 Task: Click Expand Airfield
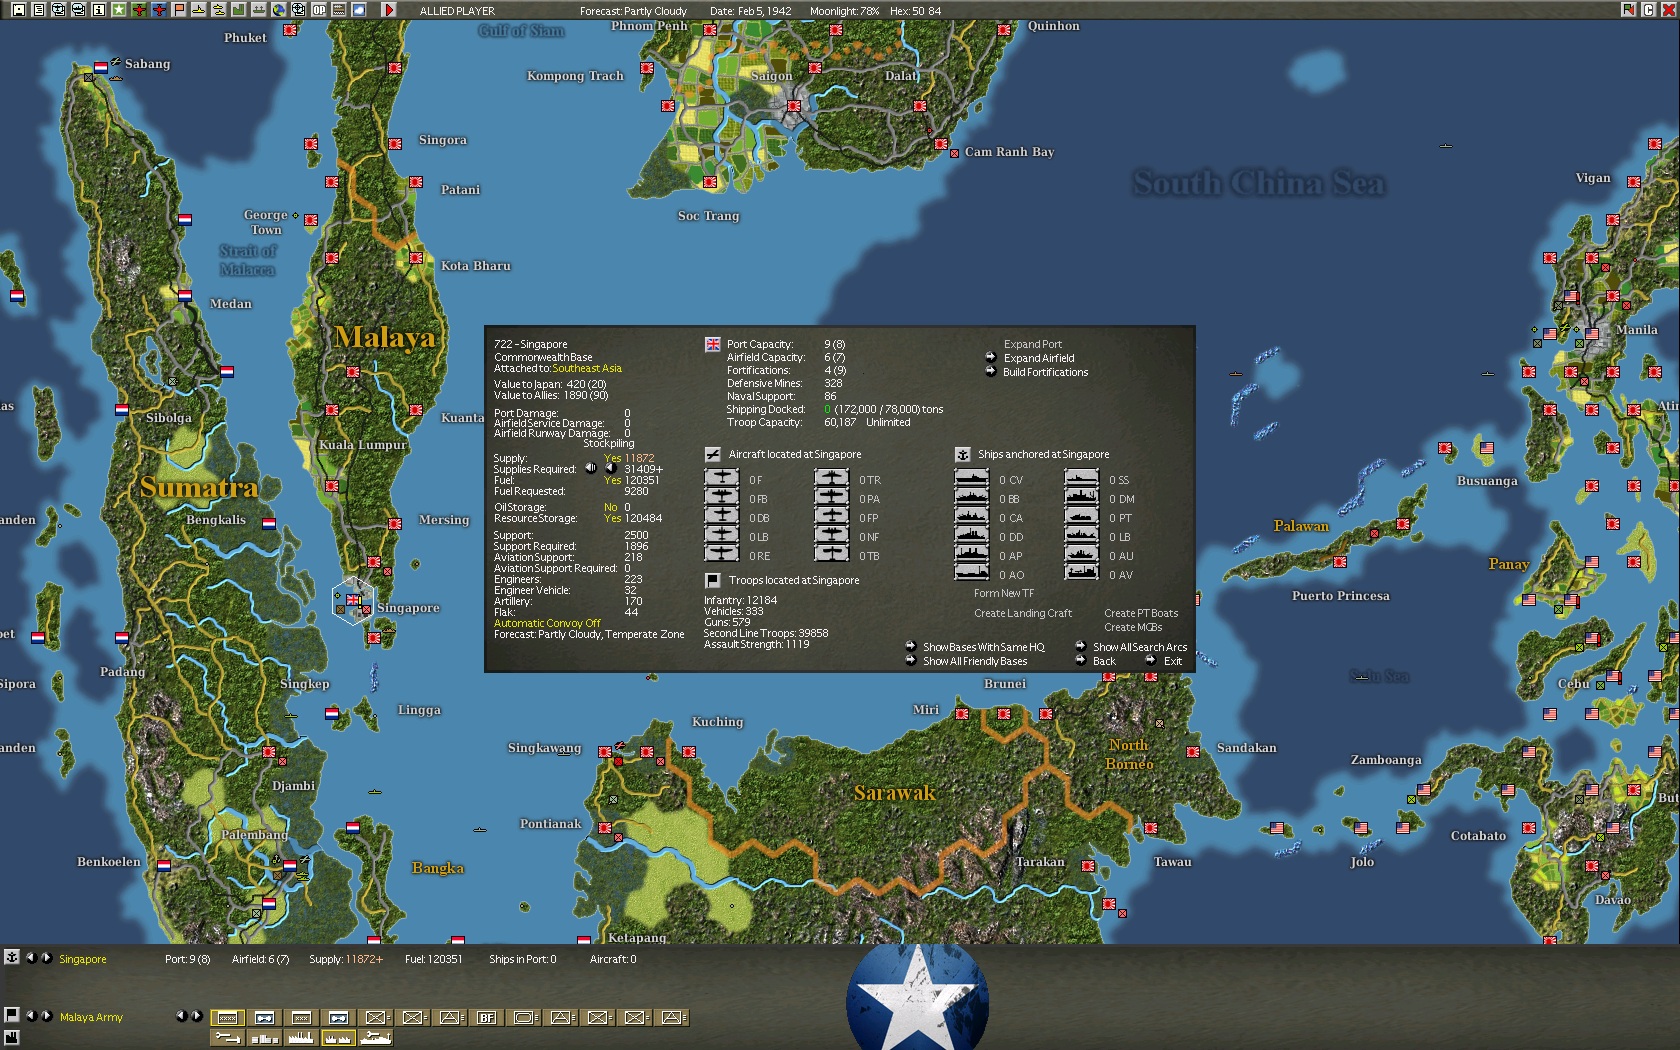[1039, 358]
